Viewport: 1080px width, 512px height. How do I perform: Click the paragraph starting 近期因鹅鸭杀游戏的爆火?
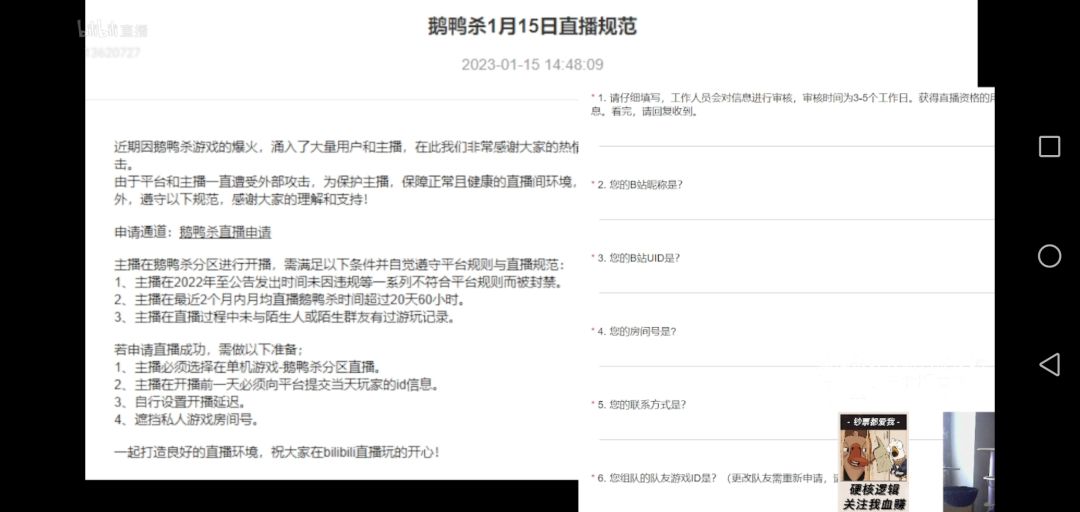click(346, 156)
